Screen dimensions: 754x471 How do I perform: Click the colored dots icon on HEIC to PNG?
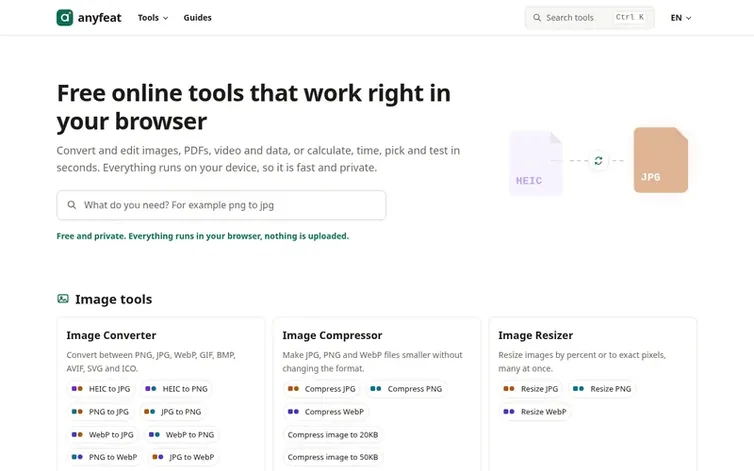click(x=151, y=389)
